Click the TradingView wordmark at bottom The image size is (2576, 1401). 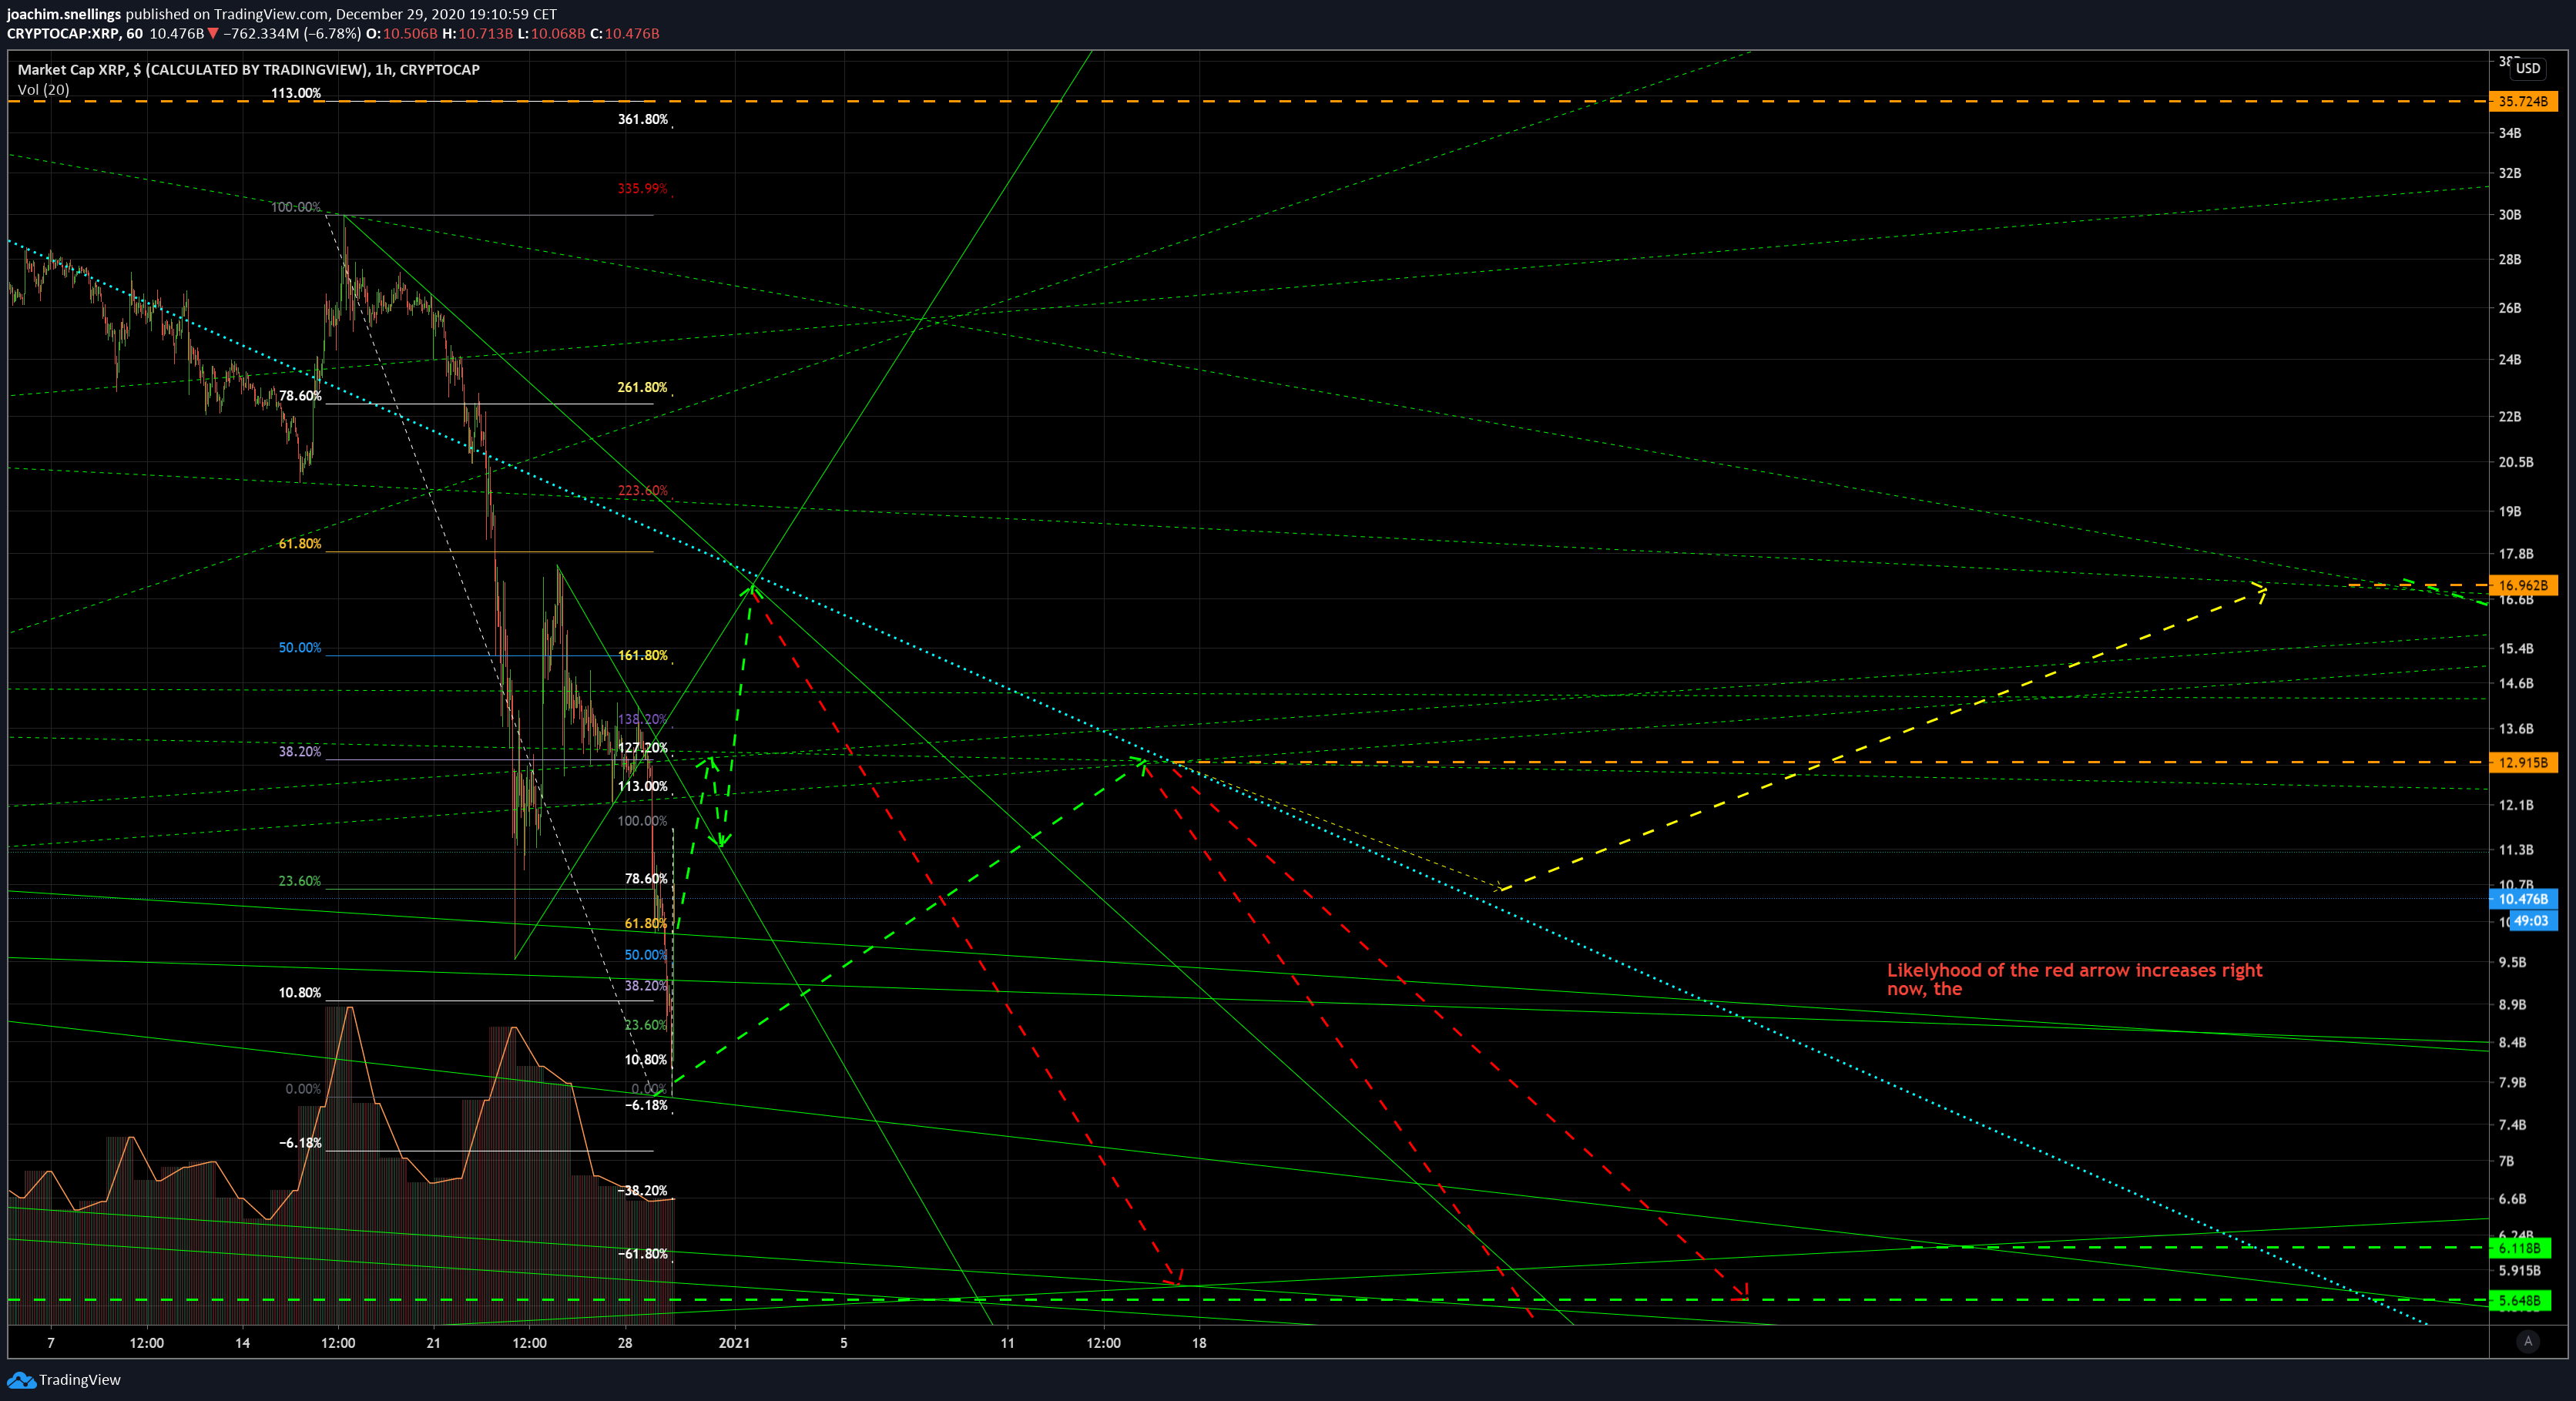(x=80, y=1380)
